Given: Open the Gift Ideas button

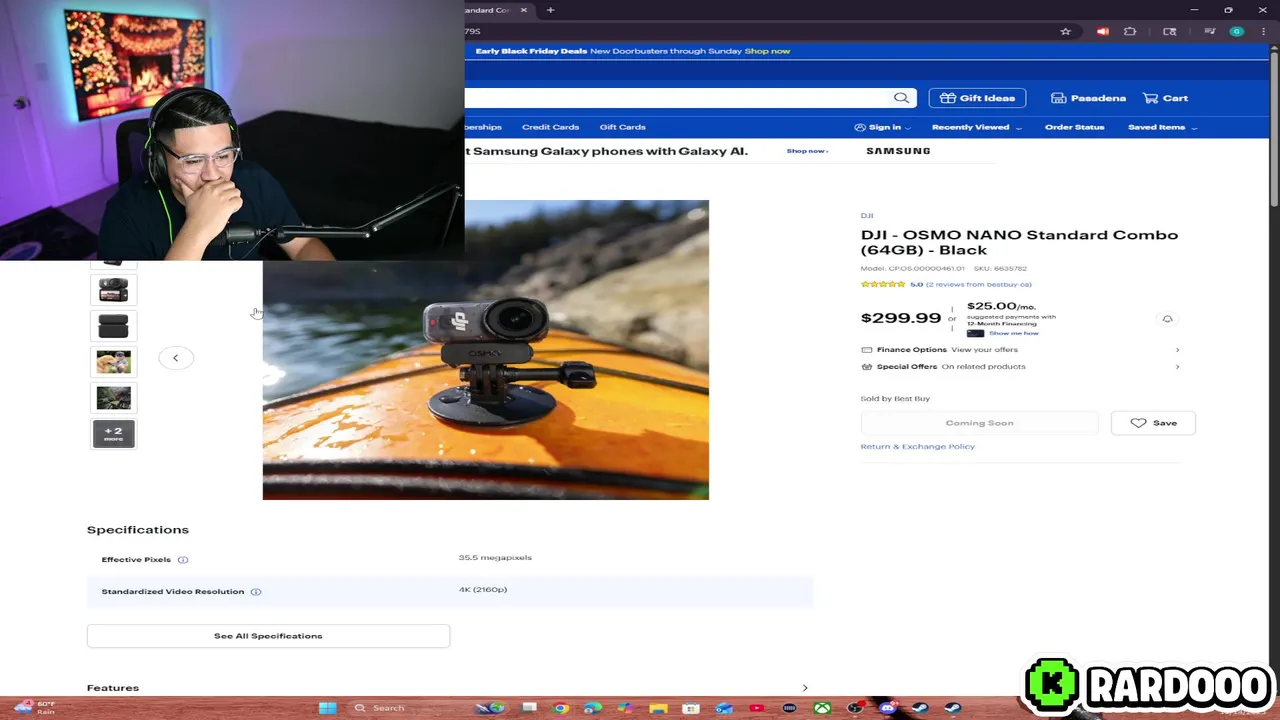Looking at the screenshot, I should (x=977, y=98).
